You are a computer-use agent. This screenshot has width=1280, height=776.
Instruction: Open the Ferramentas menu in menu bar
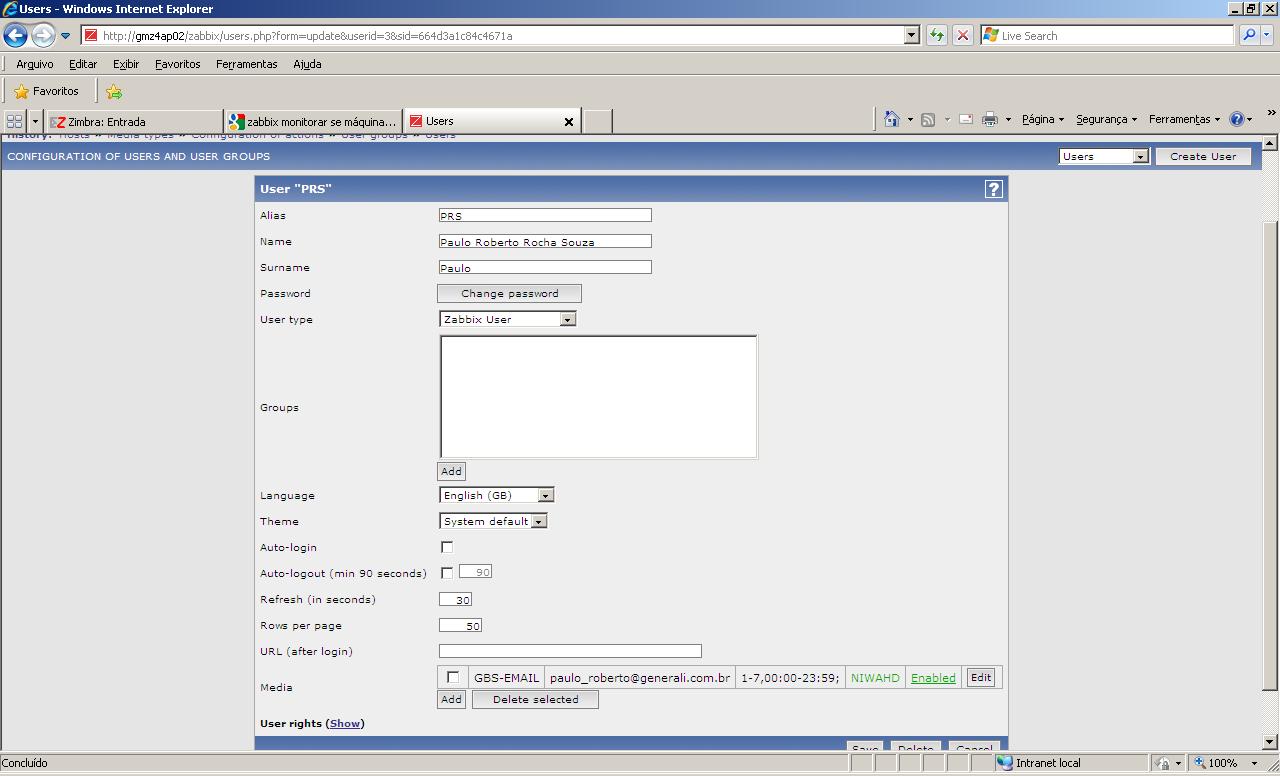click(x=247, y=64)
